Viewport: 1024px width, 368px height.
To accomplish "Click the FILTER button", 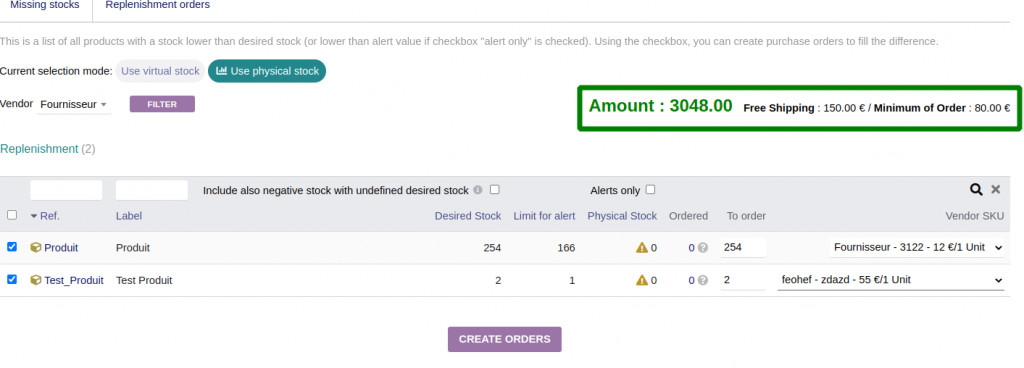I will click(162, 104).
